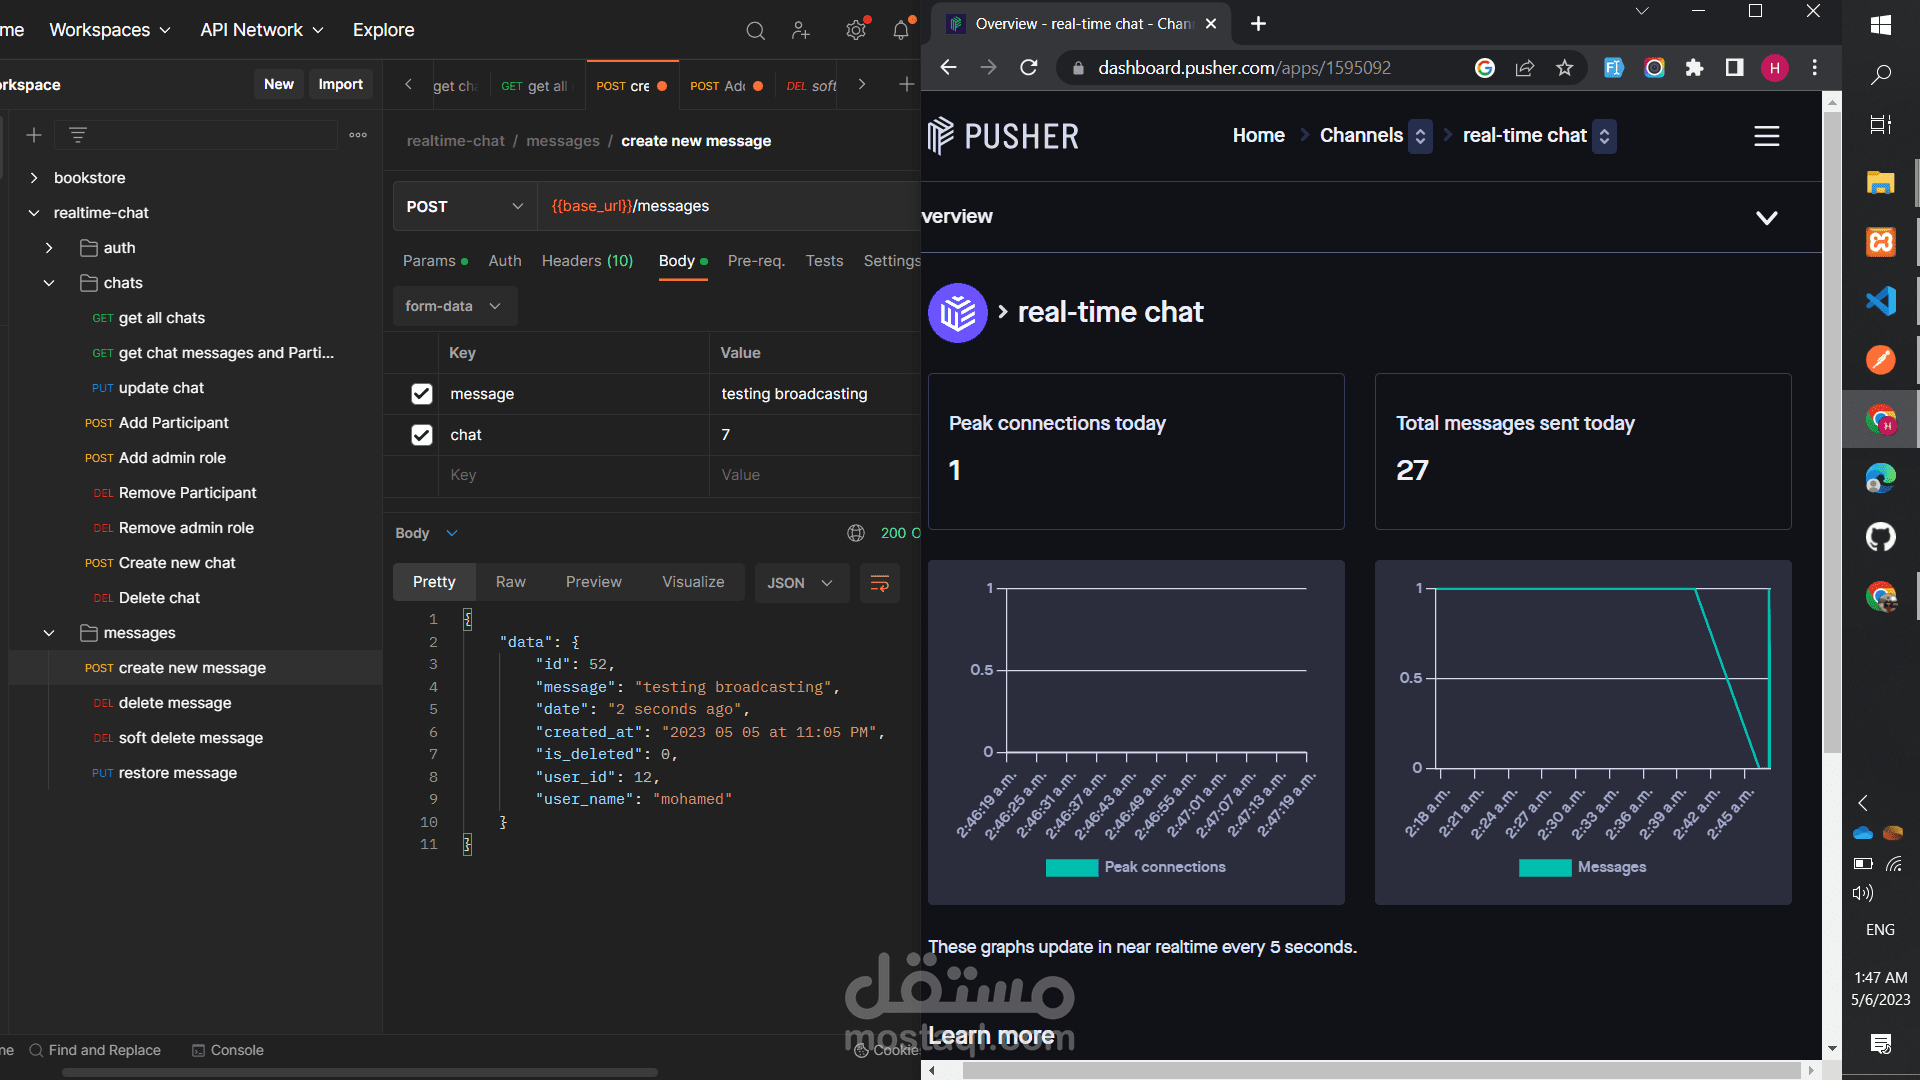Switch to the Headers tab of the request
The height and width of the screenshot is (1080, 1920).
587,261
